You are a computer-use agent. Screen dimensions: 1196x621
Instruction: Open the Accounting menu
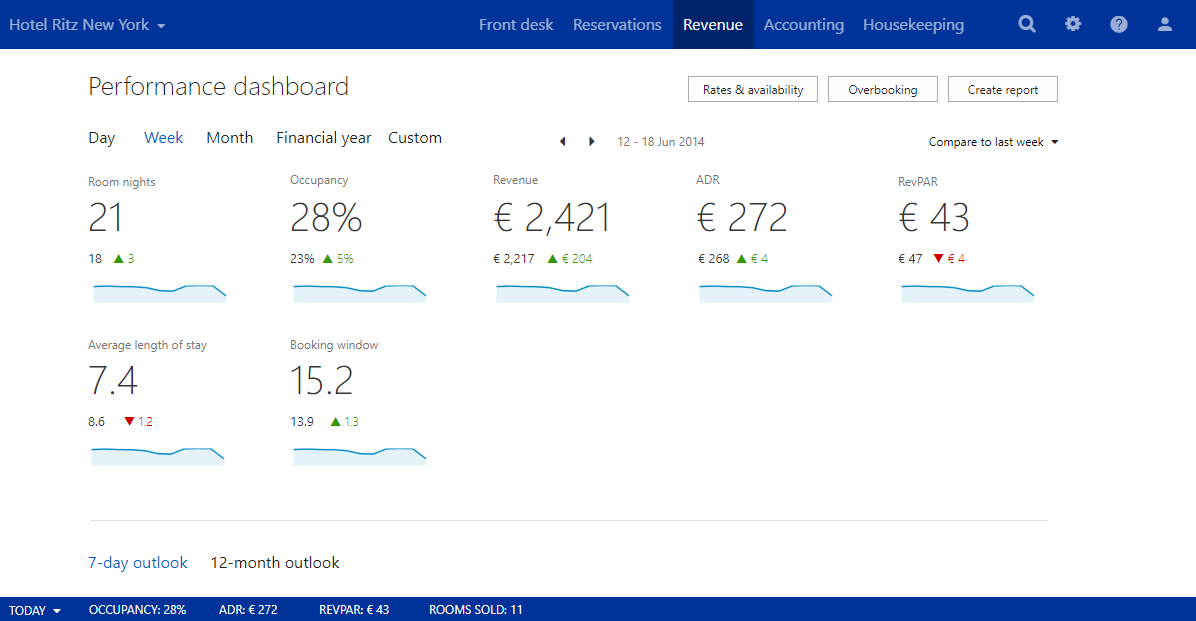pos(804,24)
